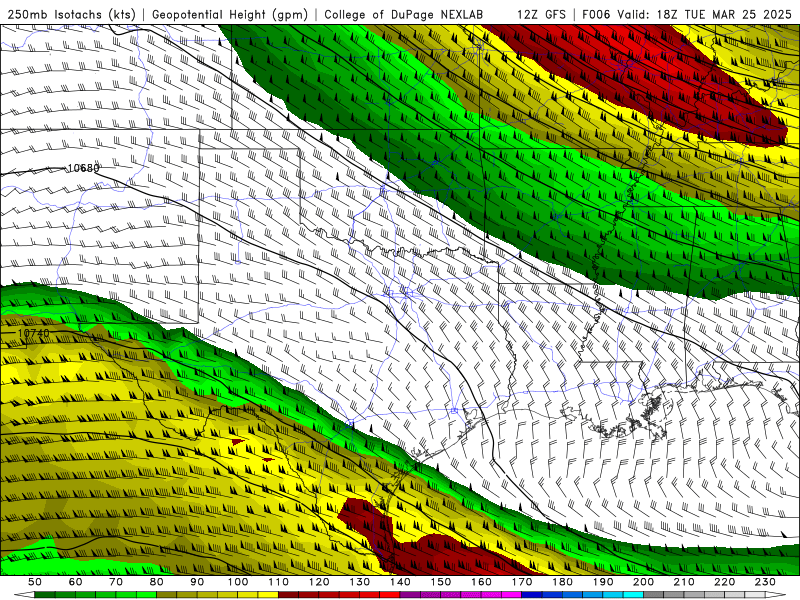Click the colorbar's right end arrow

[776, 595]
